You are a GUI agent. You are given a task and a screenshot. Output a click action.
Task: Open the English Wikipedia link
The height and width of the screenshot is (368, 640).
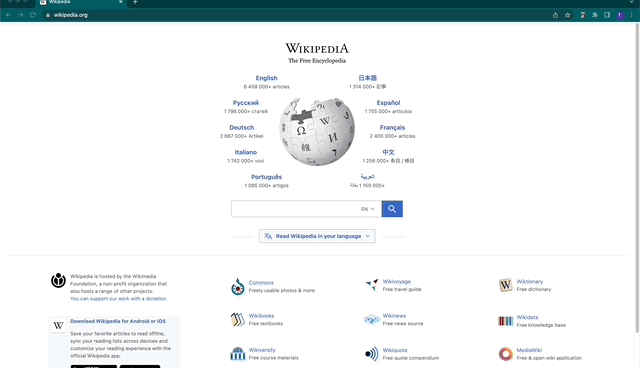pyautogui.click(x=267, y=78)
